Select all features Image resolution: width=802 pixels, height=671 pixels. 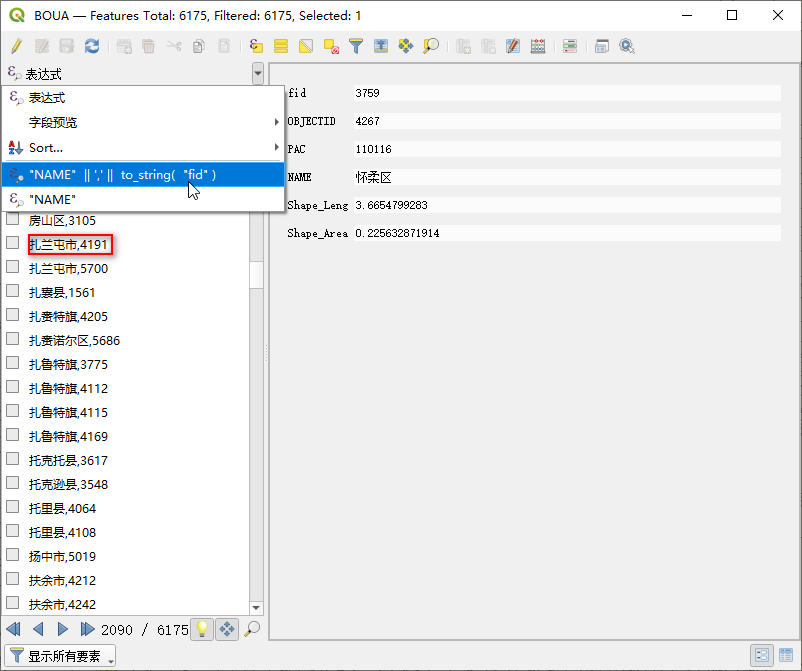pyautogui.click(x=281, y=46)
